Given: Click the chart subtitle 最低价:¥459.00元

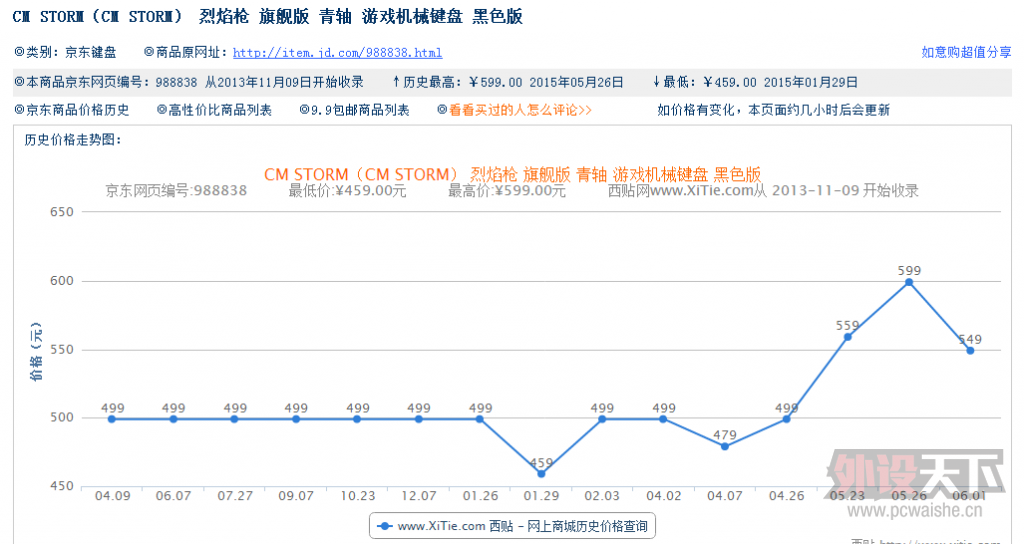Looking at the screenshot, I should coord(347,191).
